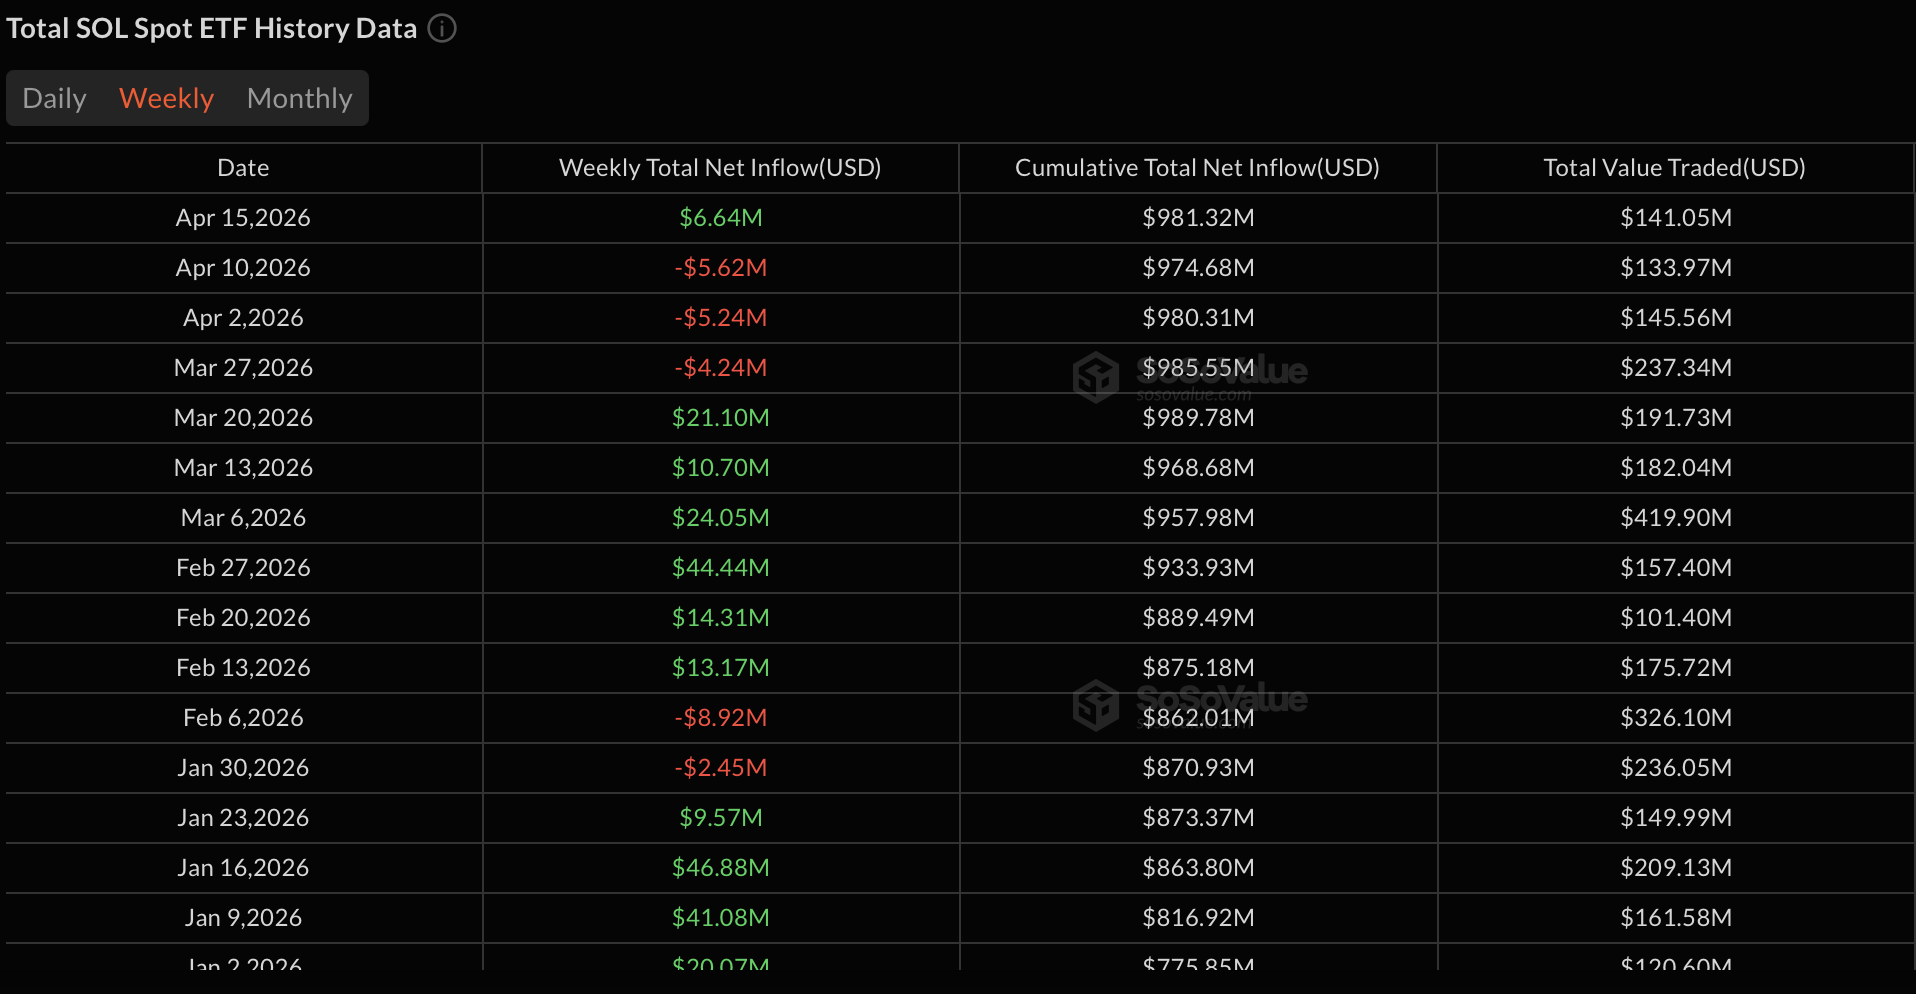Open the Monthly tab

click(x=299, y=98)
